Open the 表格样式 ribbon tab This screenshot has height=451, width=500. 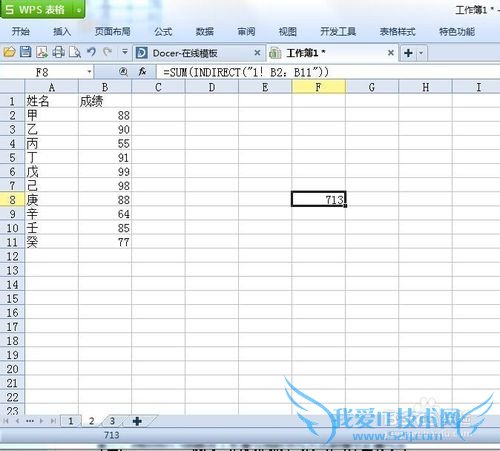click(x=397, y=32)
